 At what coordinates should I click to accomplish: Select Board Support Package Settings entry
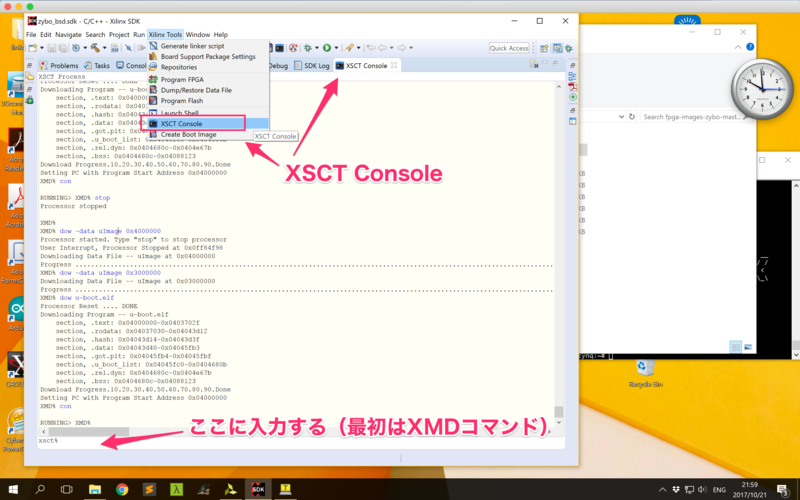208,57
